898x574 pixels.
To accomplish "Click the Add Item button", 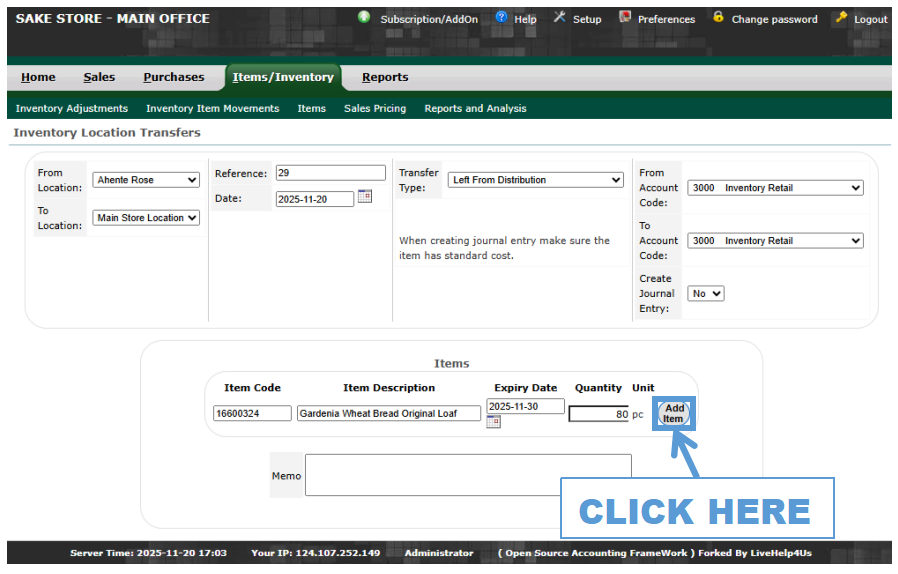I will 674,413.
